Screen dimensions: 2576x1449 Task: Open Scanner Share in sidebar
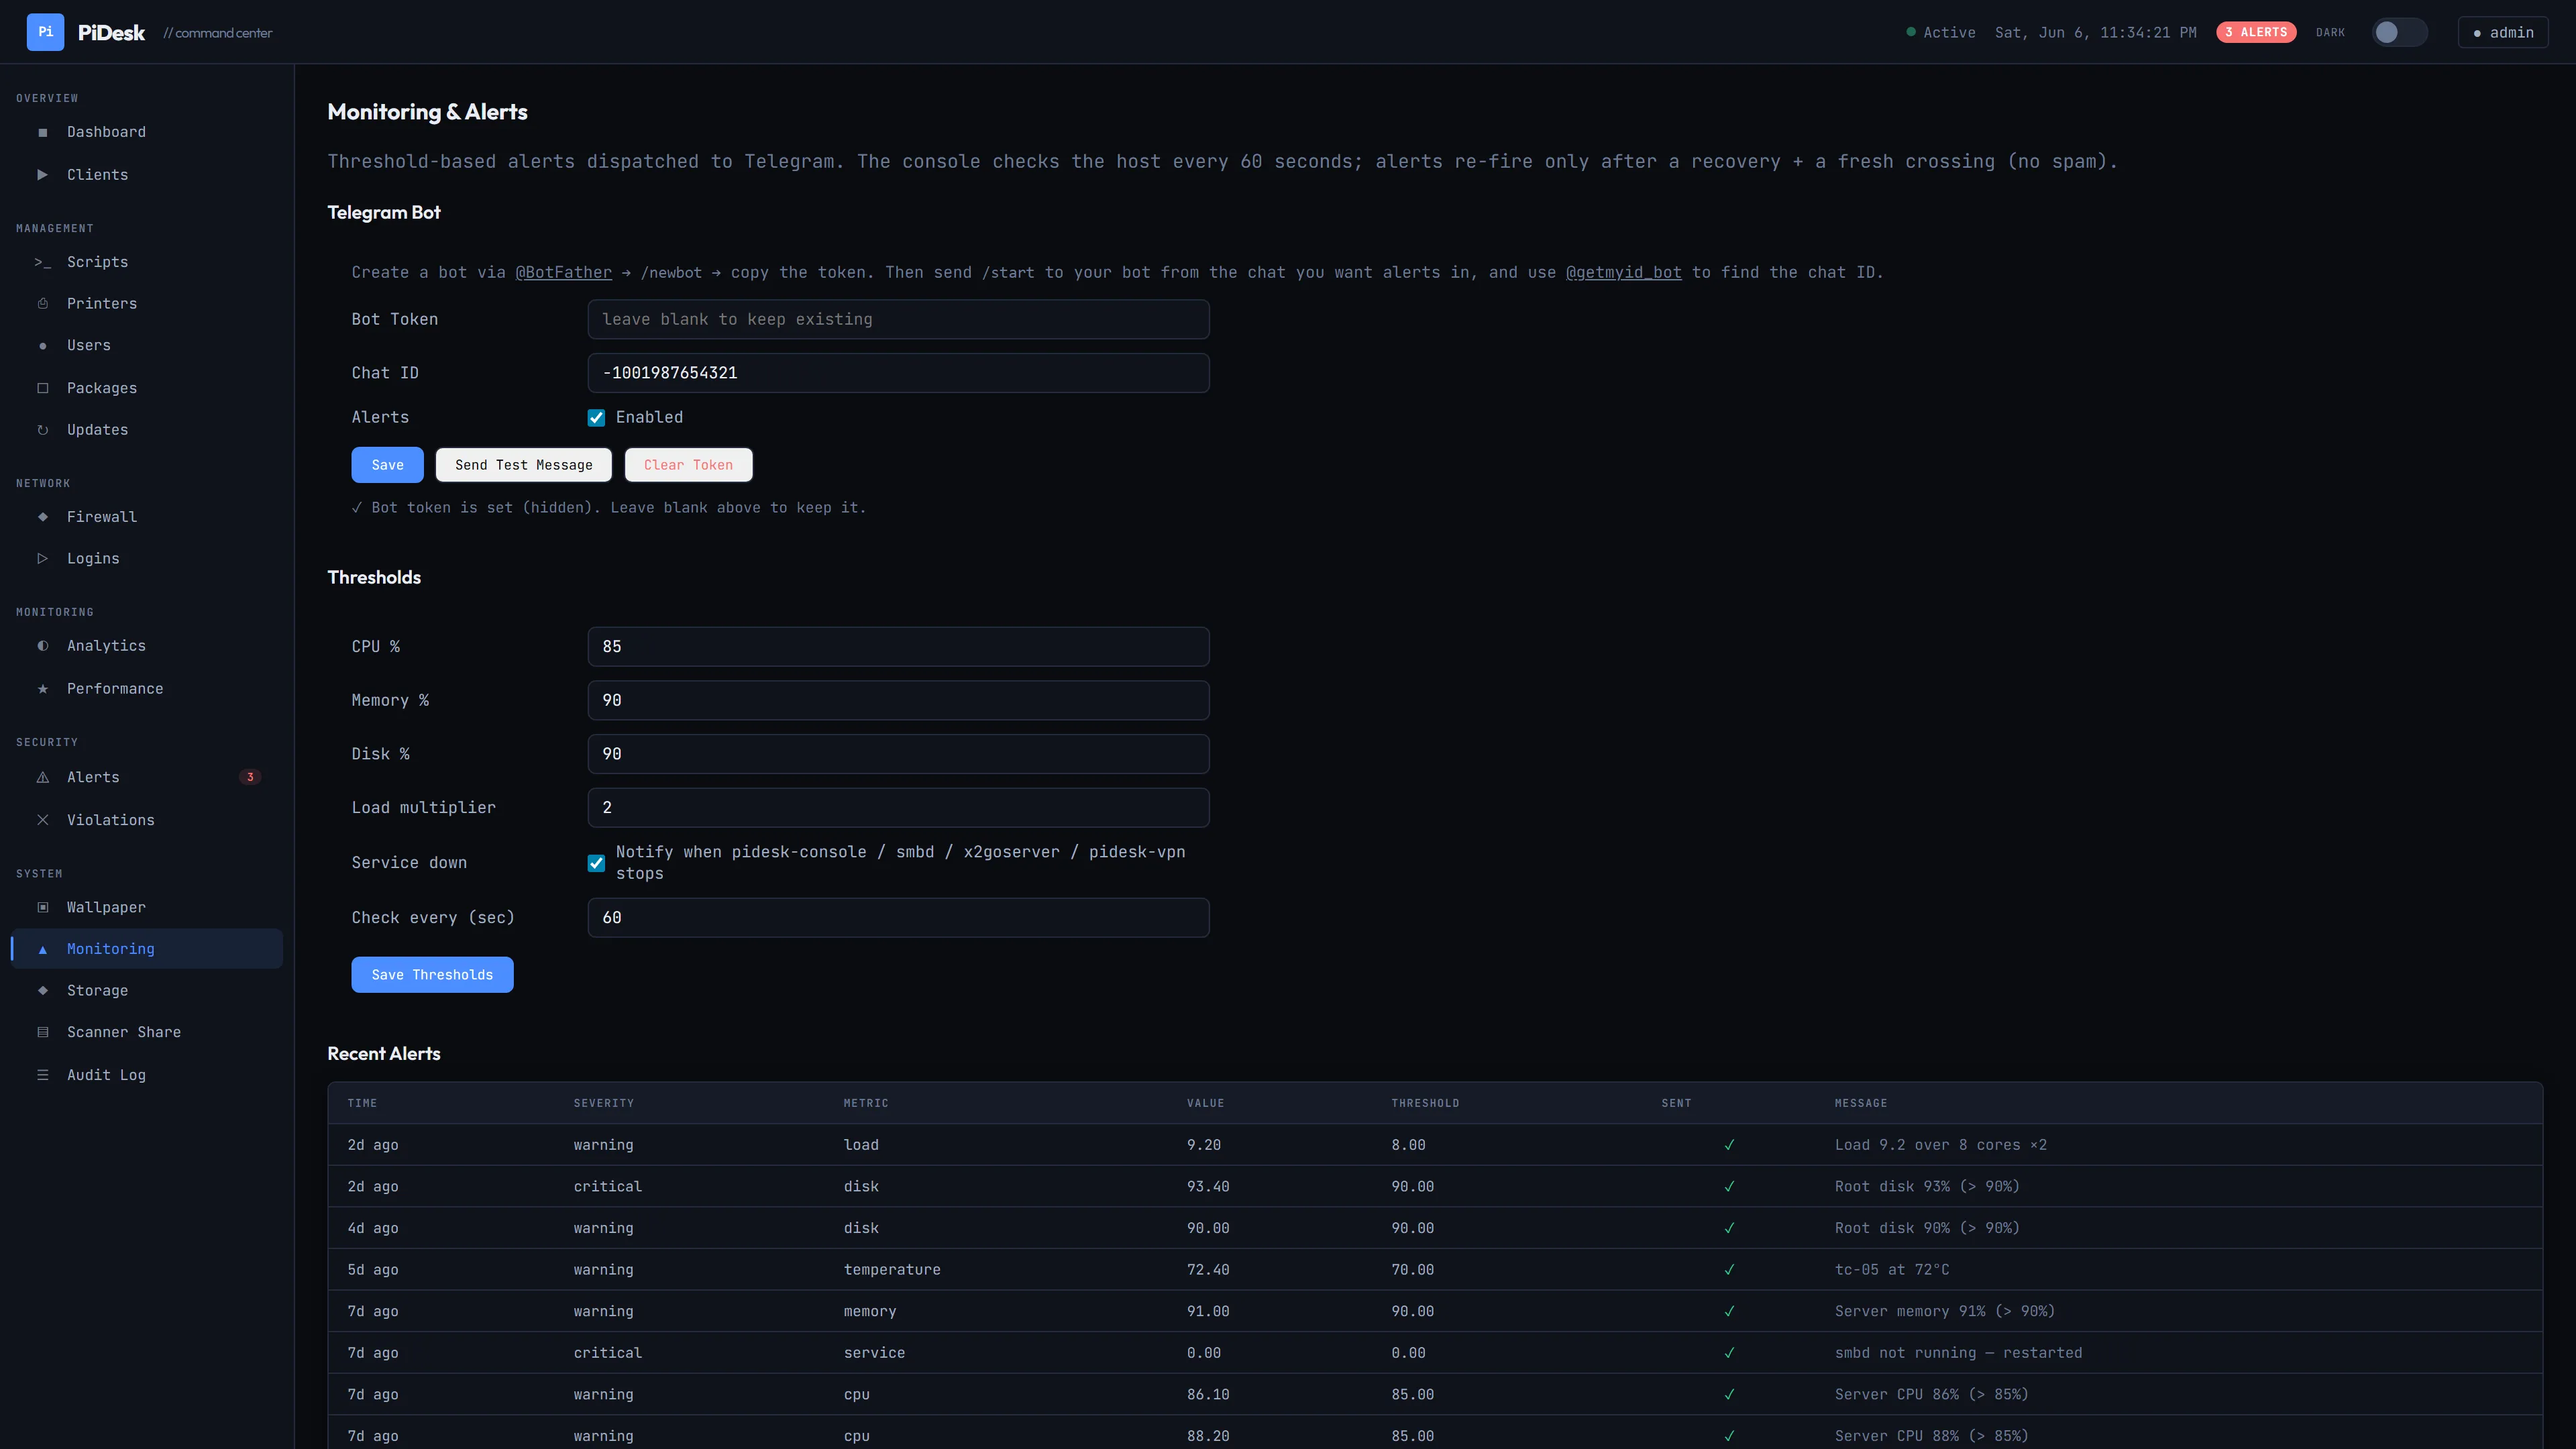click(x=146, y=1032)
